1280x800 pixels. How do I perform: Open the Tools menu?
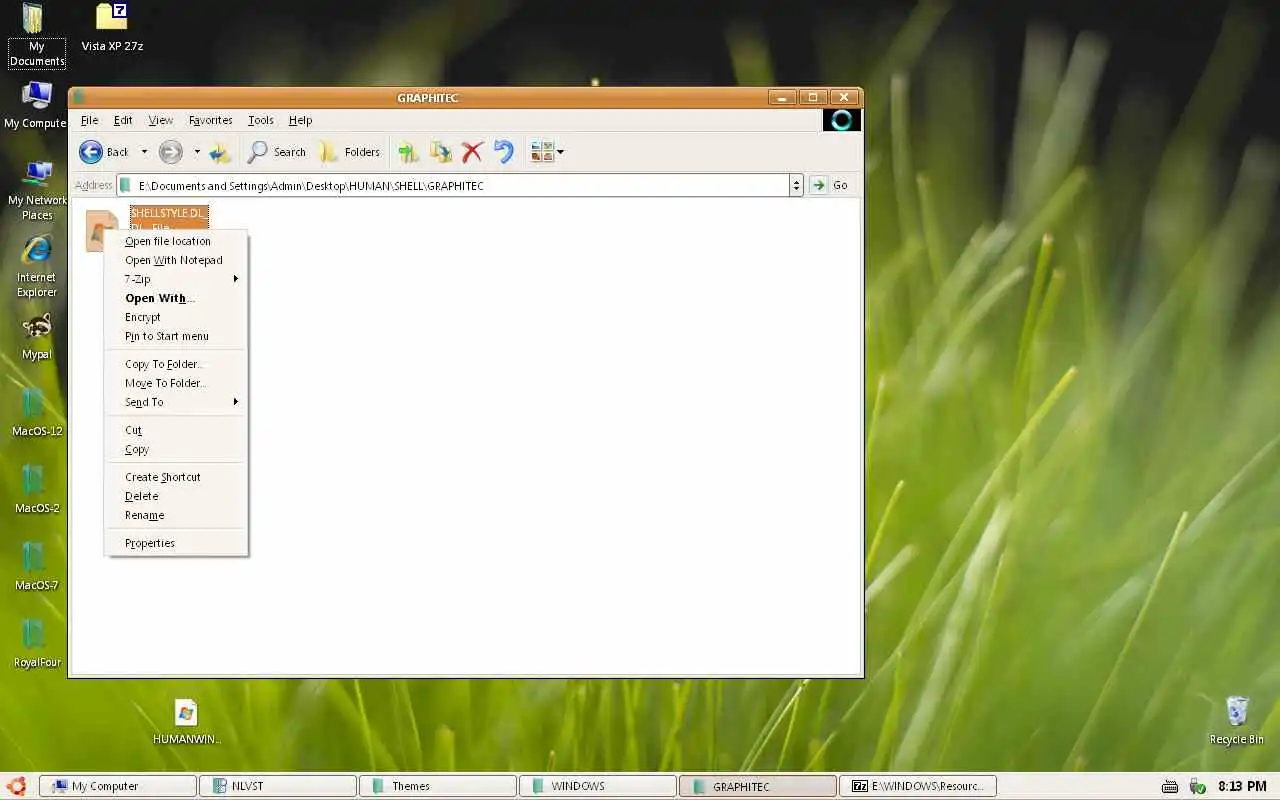pos(261,120)
